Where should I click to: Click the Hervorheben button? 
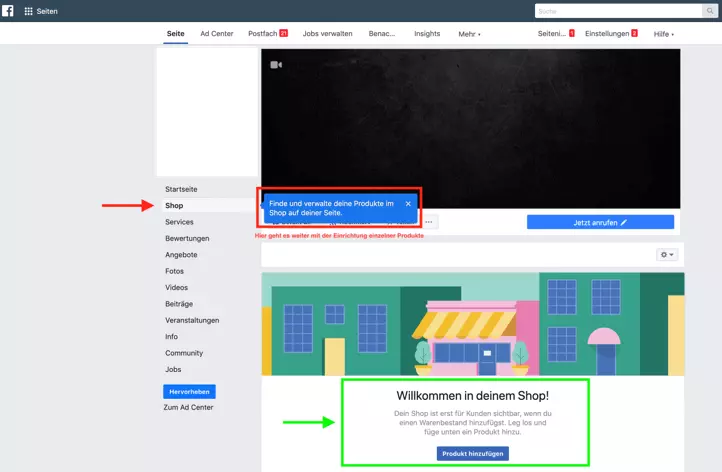click(x=189, y=392)
